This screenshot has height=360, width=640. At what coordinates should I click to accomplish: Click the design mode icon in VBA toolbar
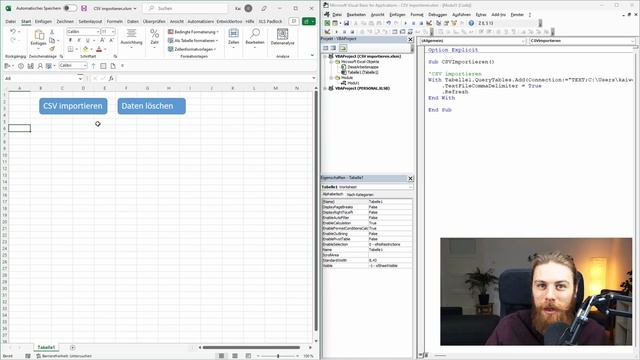pos(429,23)
